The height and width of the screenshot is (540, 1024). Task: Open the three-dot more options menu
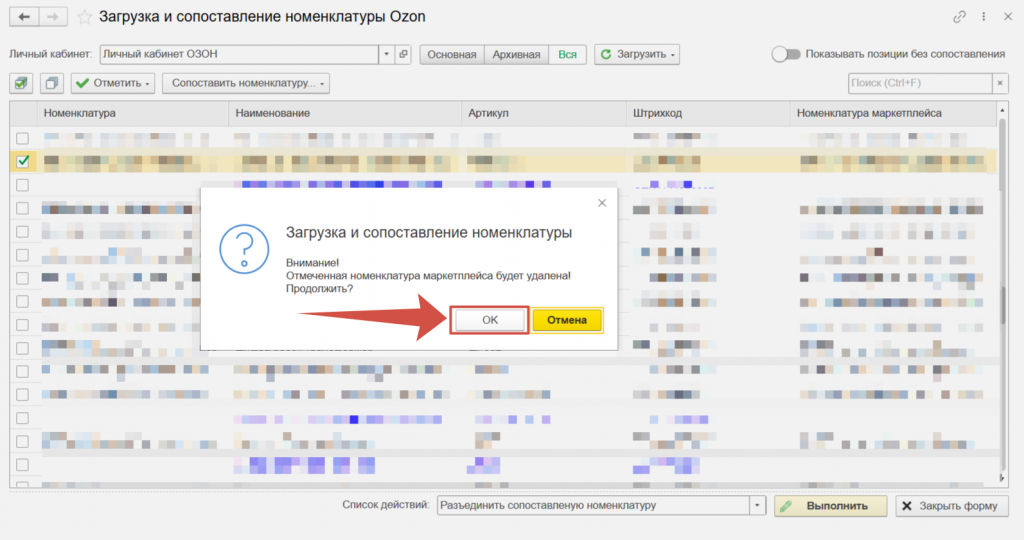tap(984, 17)
